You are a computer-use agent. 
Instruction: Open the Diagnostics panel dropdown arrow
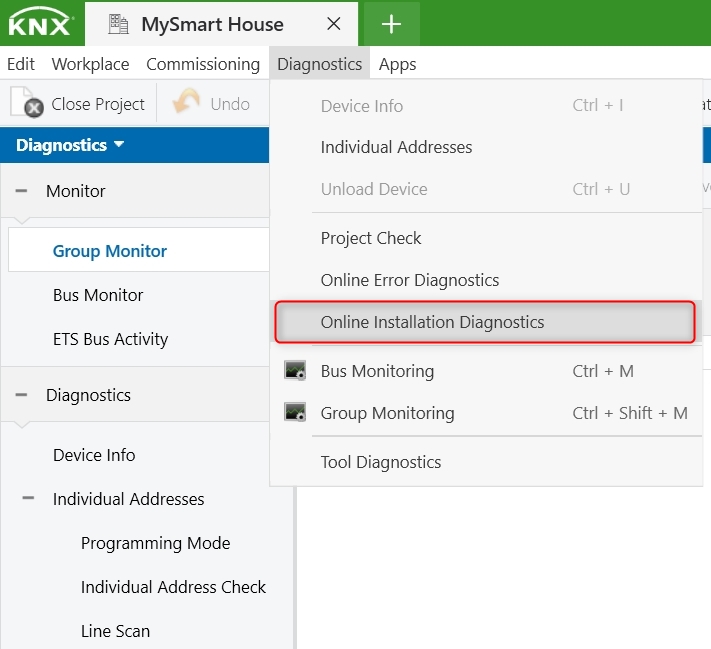pyautogui.click(x=119, y=144)
